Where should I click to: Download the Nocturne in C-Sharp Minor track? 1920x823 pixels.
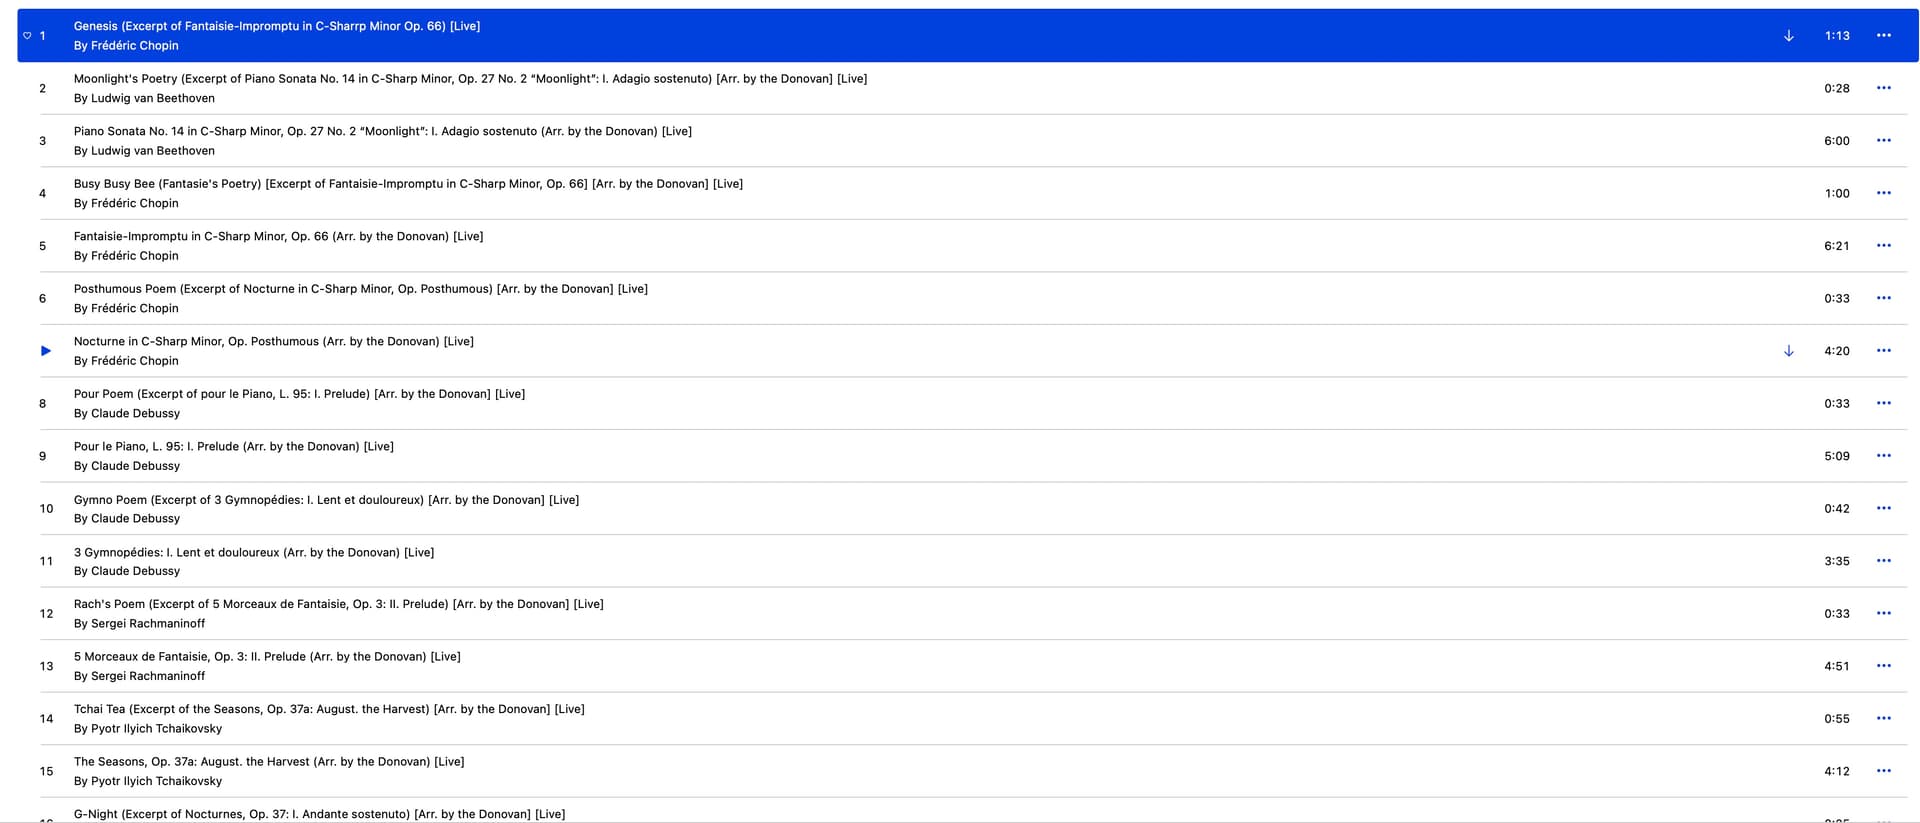[x=1788, y=351]
